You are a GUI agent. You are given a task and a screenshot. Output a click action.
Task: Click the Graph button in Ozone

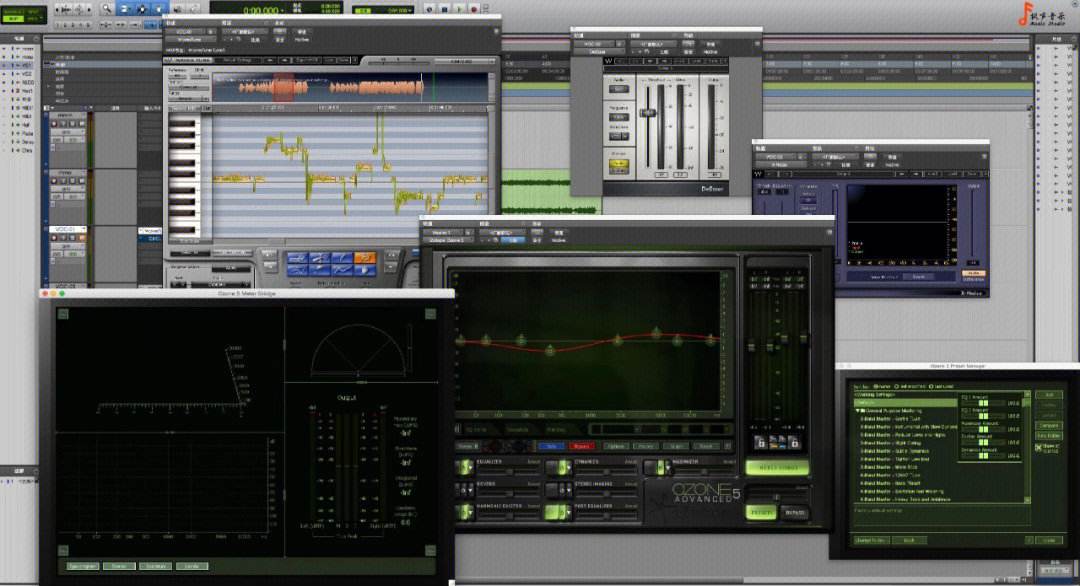tap(676, 446)
